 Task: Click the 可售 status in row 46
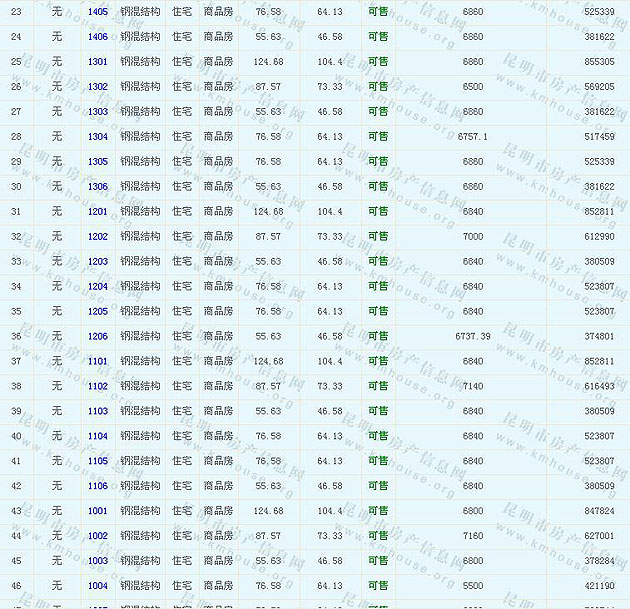click(378, 586)
